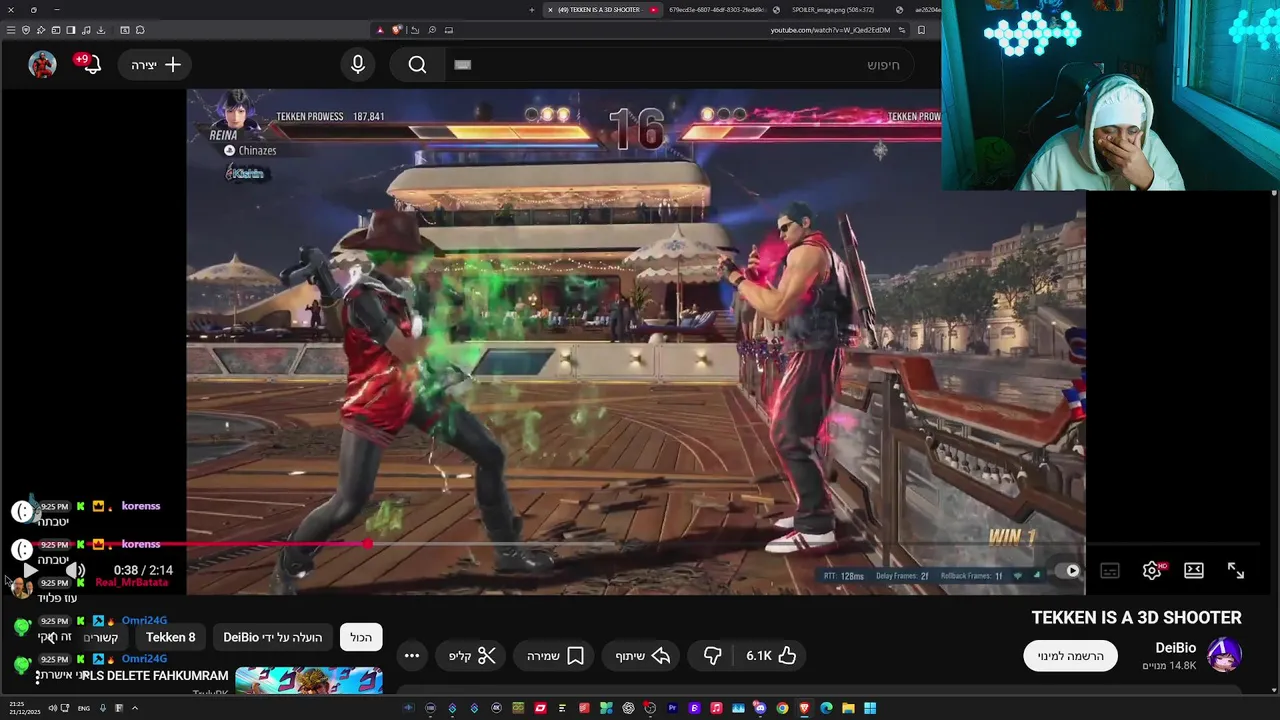This screenshot has height=720, width=1280.
Task: Open the player settings gear
Action: [1152, 571]
